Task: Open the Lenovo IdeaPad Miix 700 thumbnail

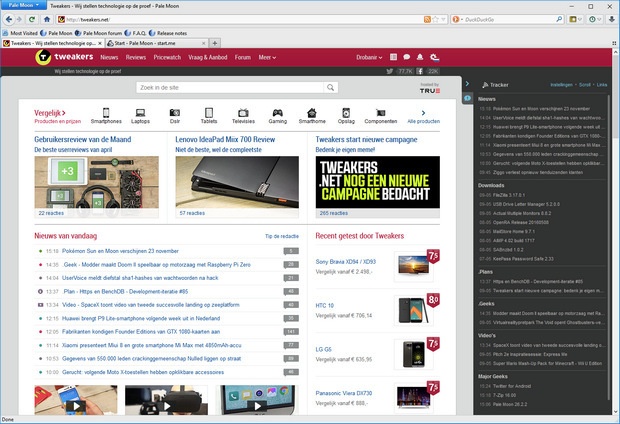Action: click(237, 182)
